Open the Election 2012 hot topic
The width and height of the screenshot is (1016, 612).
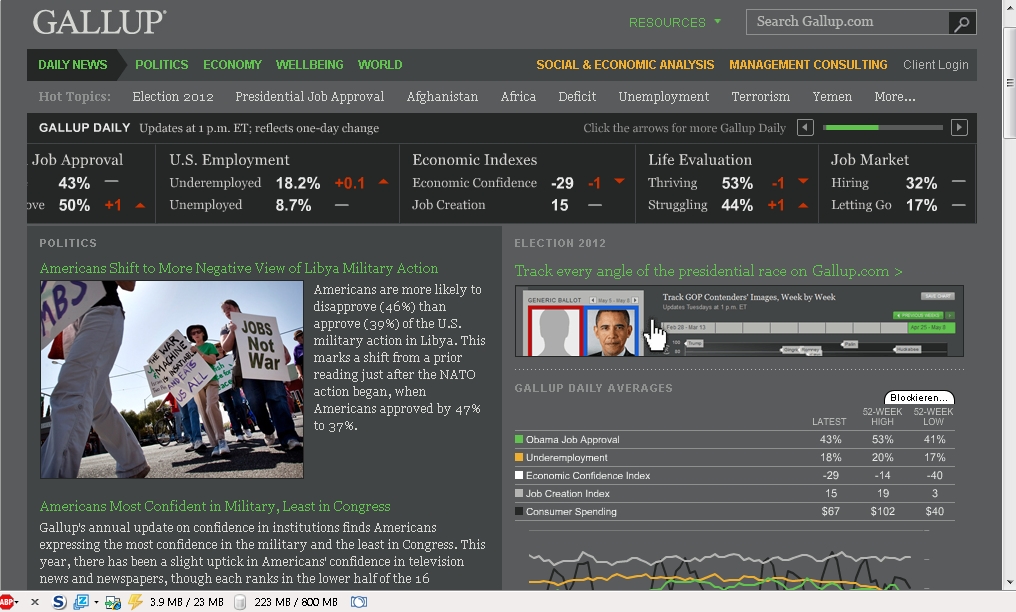173,96
